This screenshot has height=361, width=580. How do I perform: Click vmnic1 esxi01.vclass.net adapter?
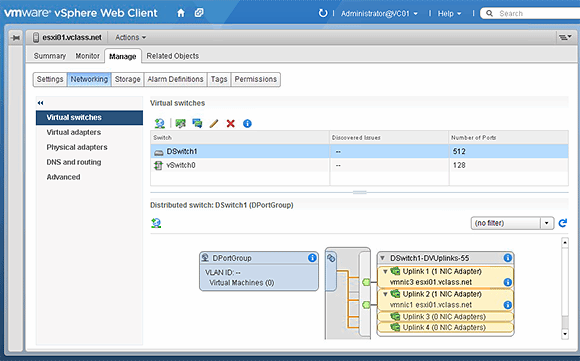point(431,305)
